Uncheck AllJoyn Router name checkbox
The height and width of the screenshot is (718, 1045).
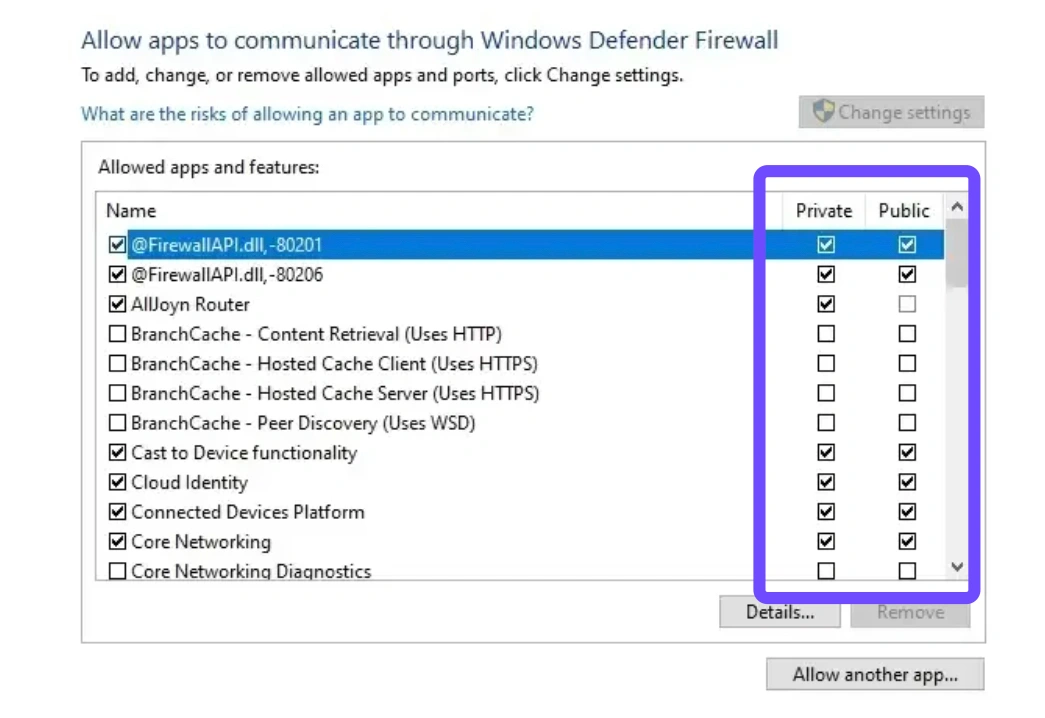click(117, 304)
